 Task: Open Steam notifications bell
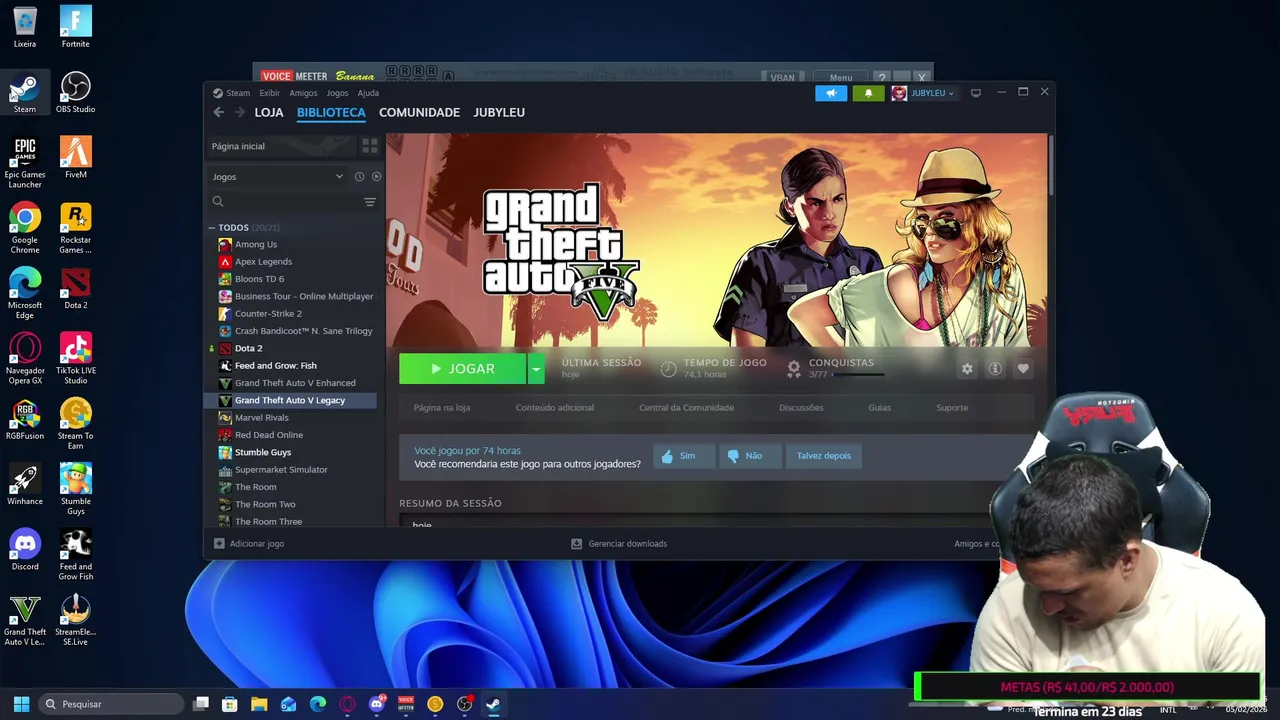coord(868,93)
